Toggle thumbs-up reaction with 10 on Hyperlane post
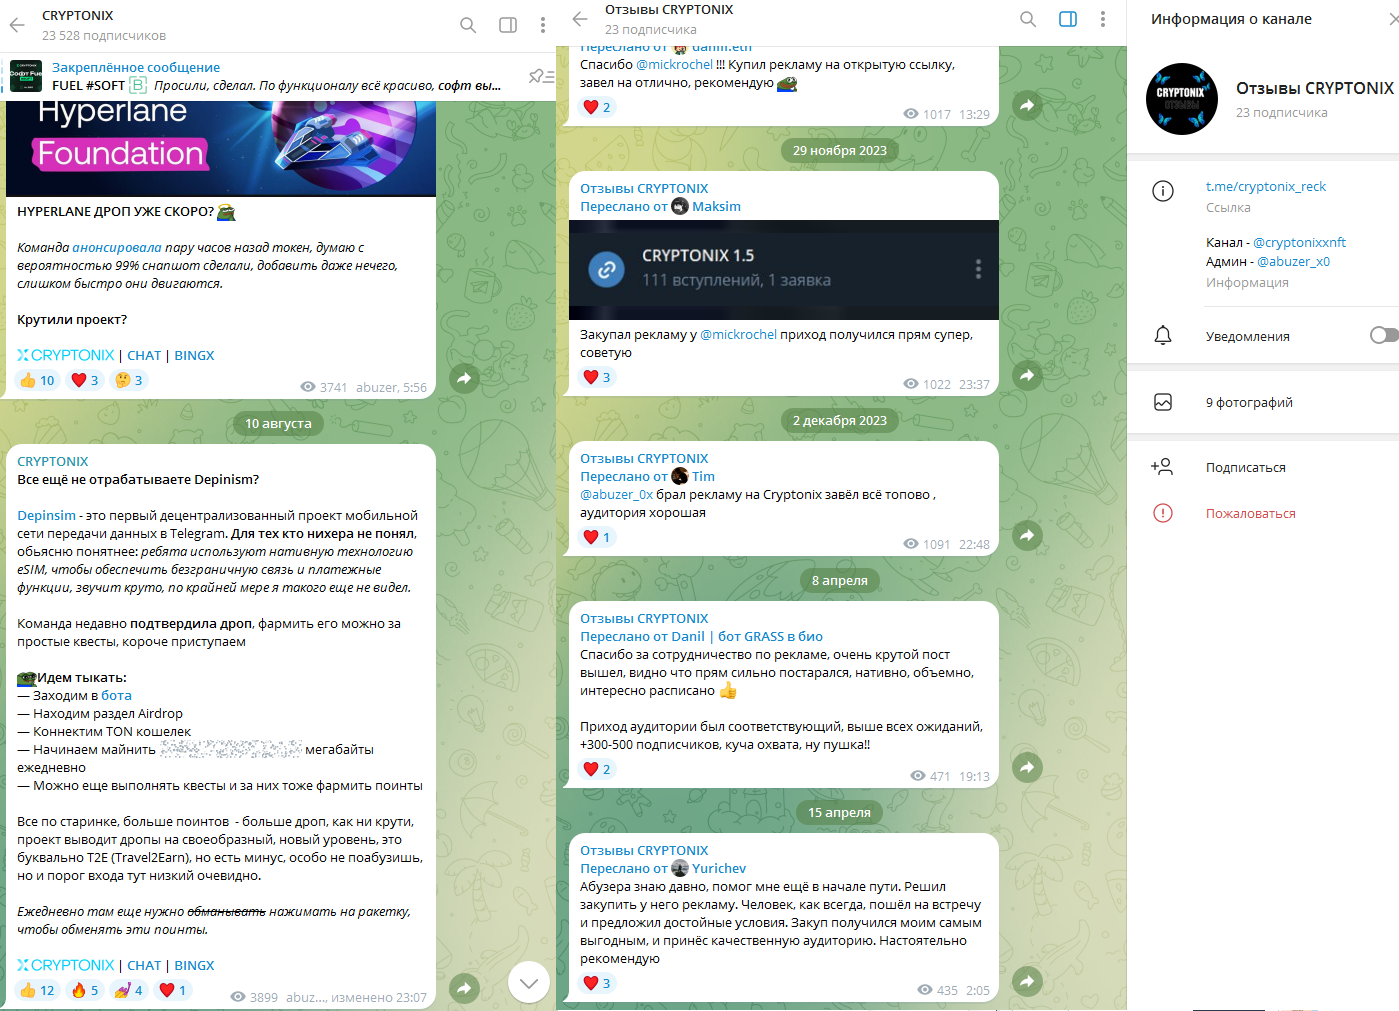The width and height of the screenshot is (1399, 1011). [38, 380]
